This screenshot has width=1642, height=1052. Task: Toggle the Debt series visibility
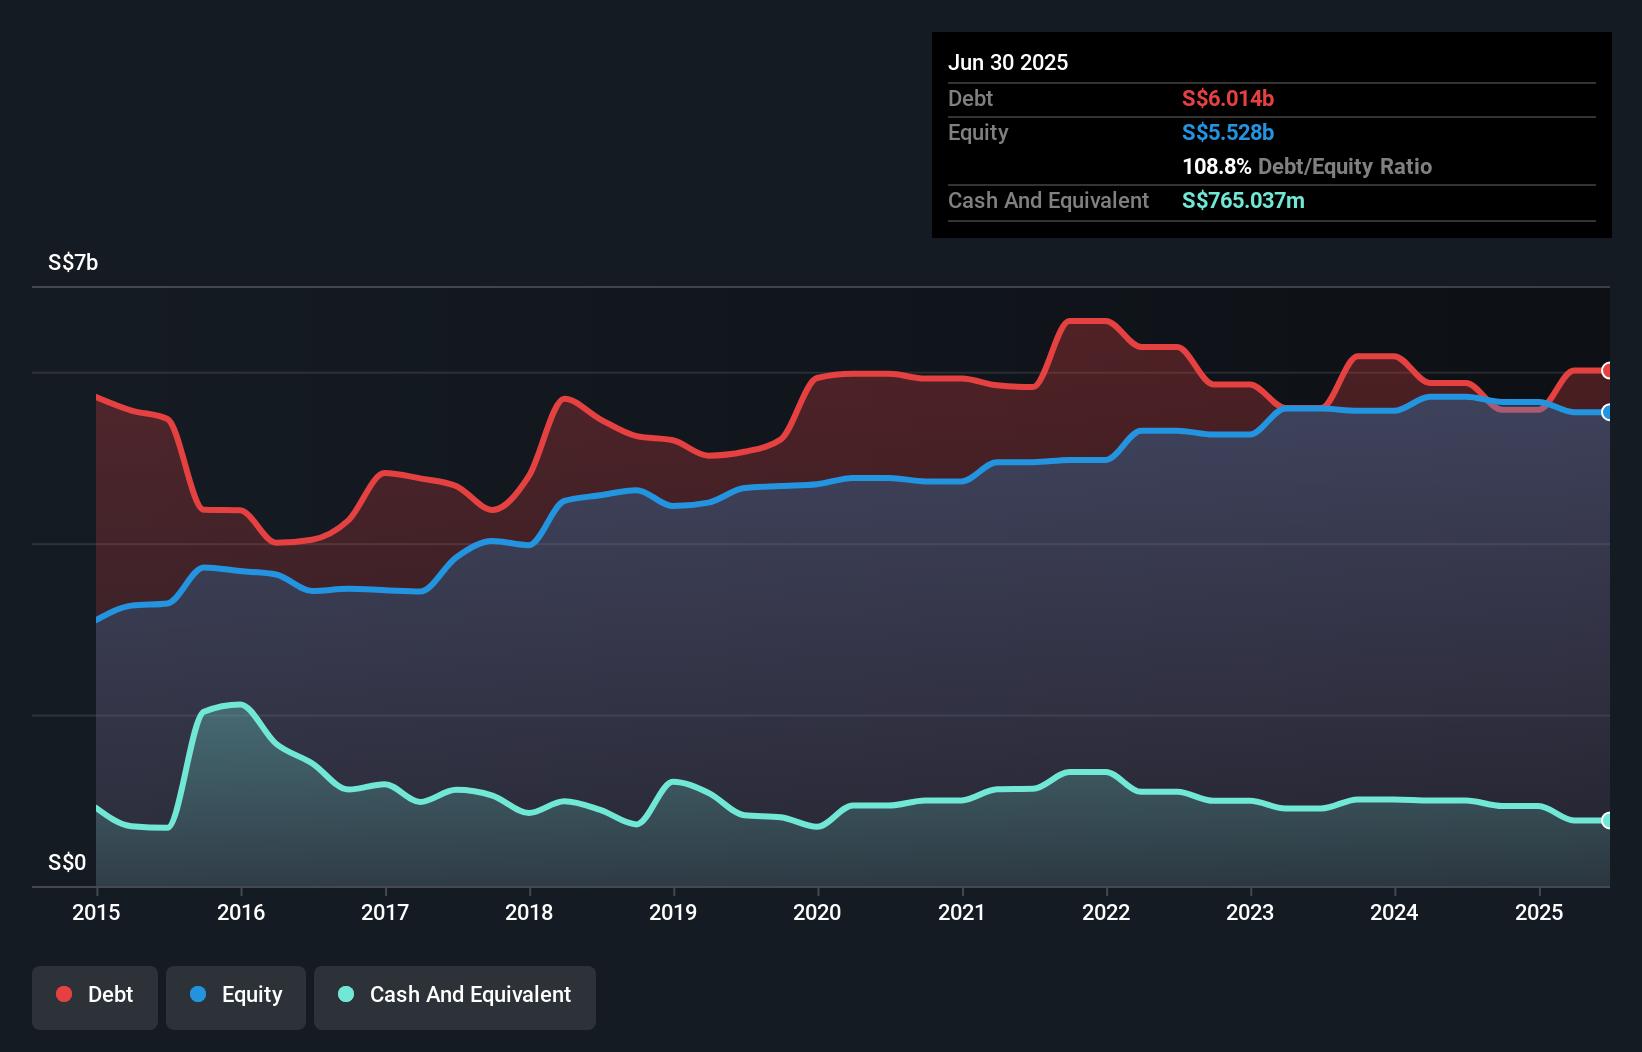(x=95, y=996)
